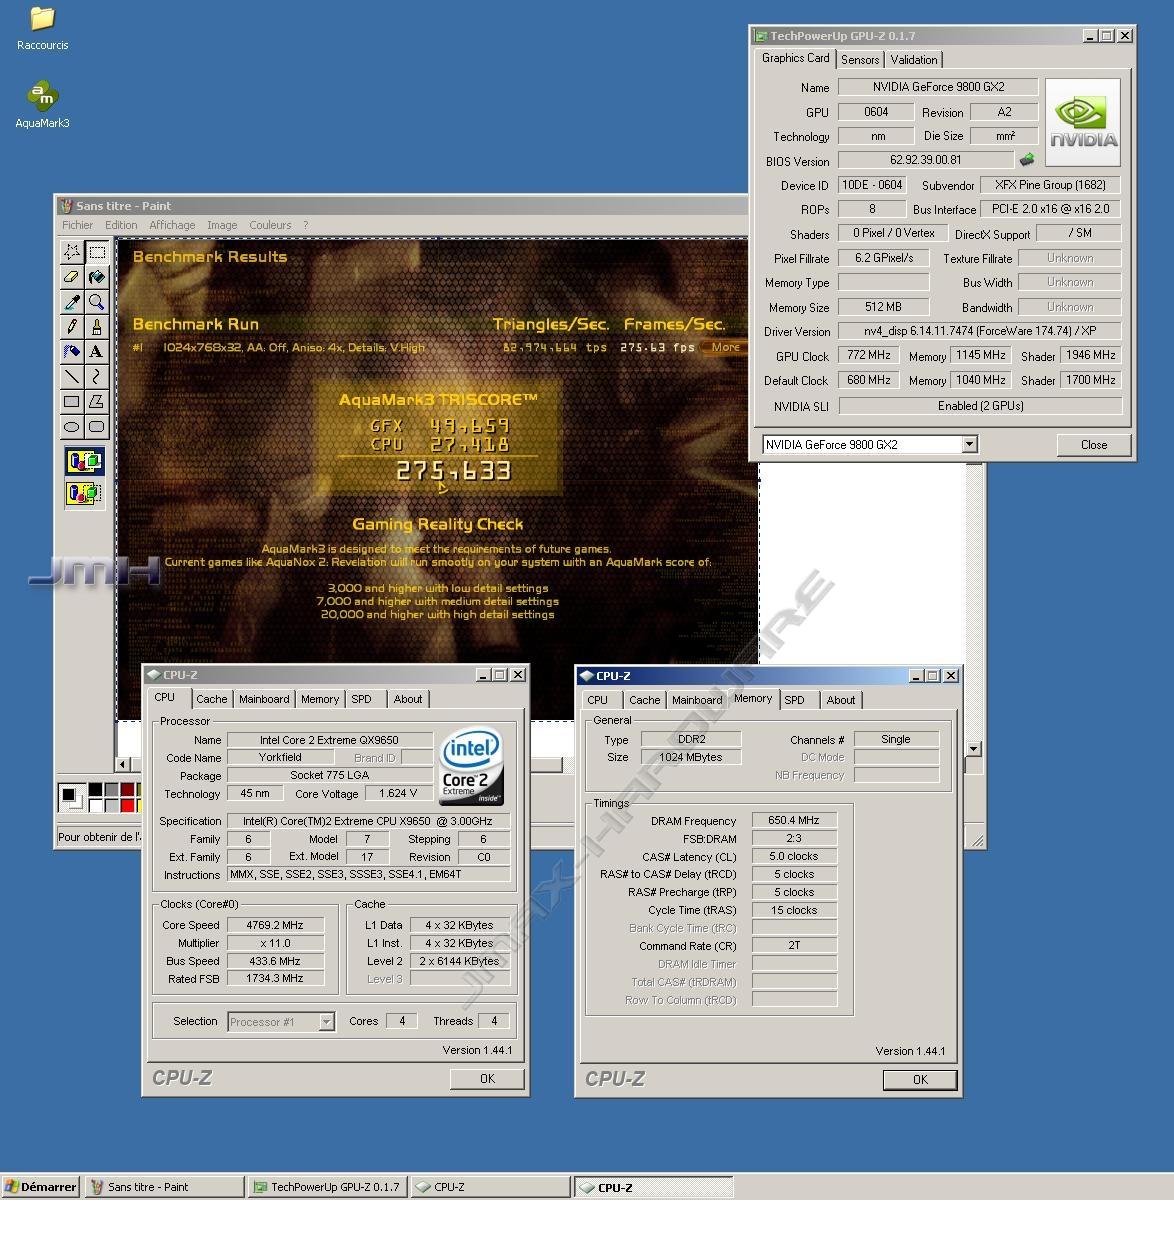
Task: Click the Intel Core 2 Extreme logo
Action: pos(471,766)
